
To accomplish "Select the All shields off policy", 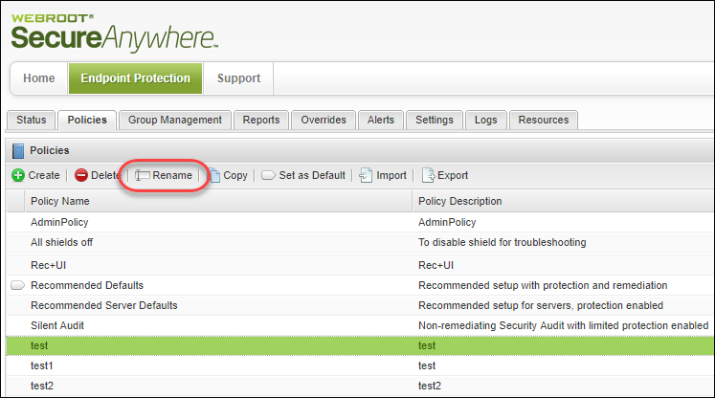I will (x=62, y=242).
